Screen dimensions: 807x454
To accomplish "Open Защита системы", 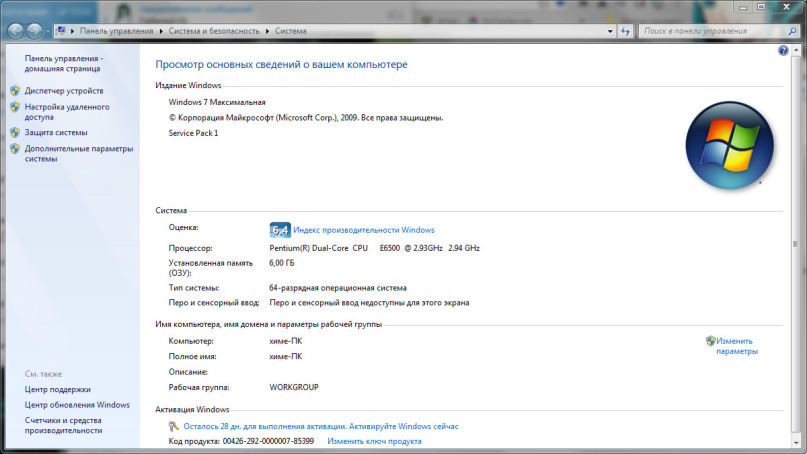I will (56, 132).
